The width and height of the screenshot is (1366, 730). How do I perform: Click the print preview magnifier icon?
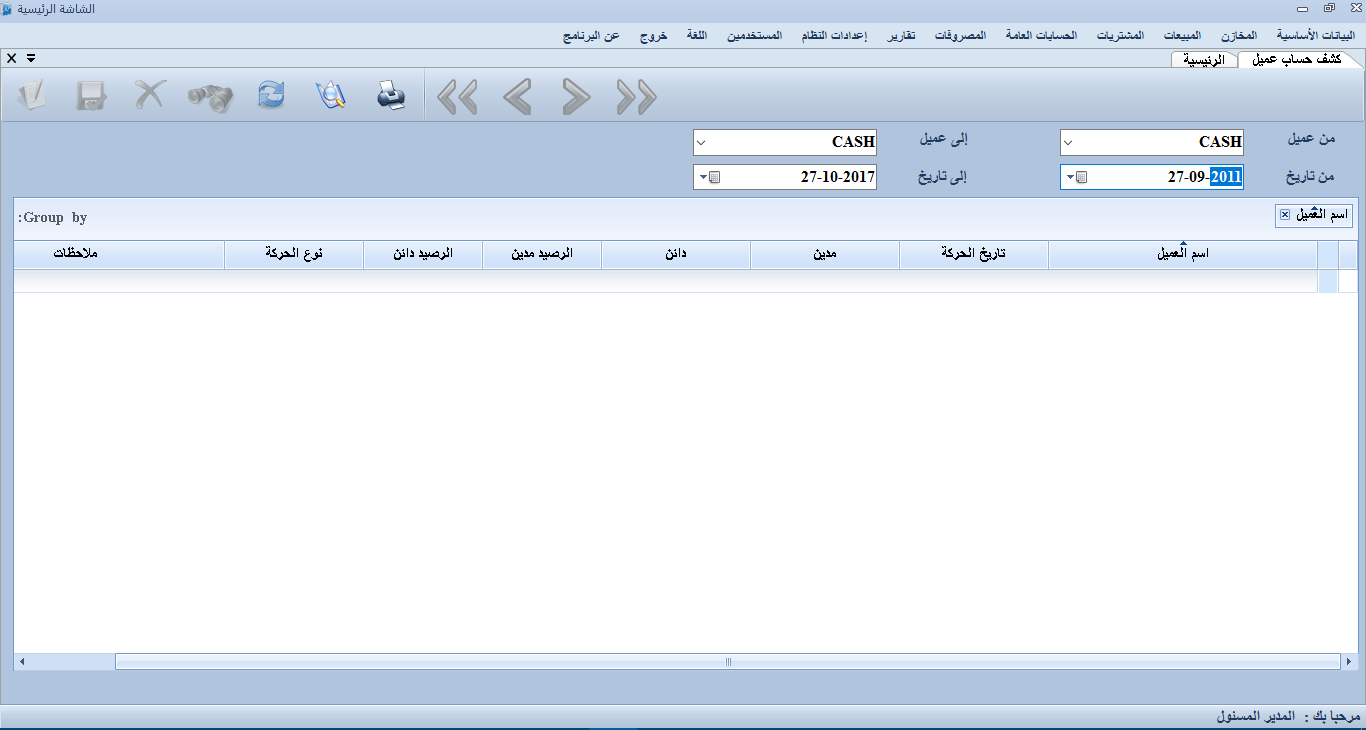point(331,96)
